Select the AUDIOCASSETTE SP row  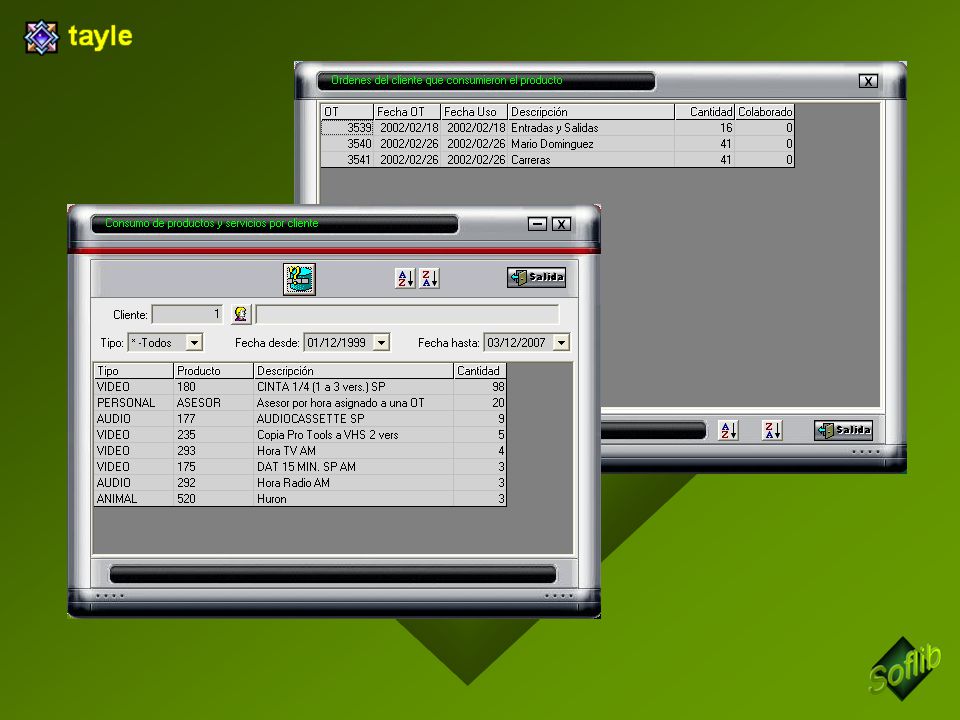pos(300,419)
